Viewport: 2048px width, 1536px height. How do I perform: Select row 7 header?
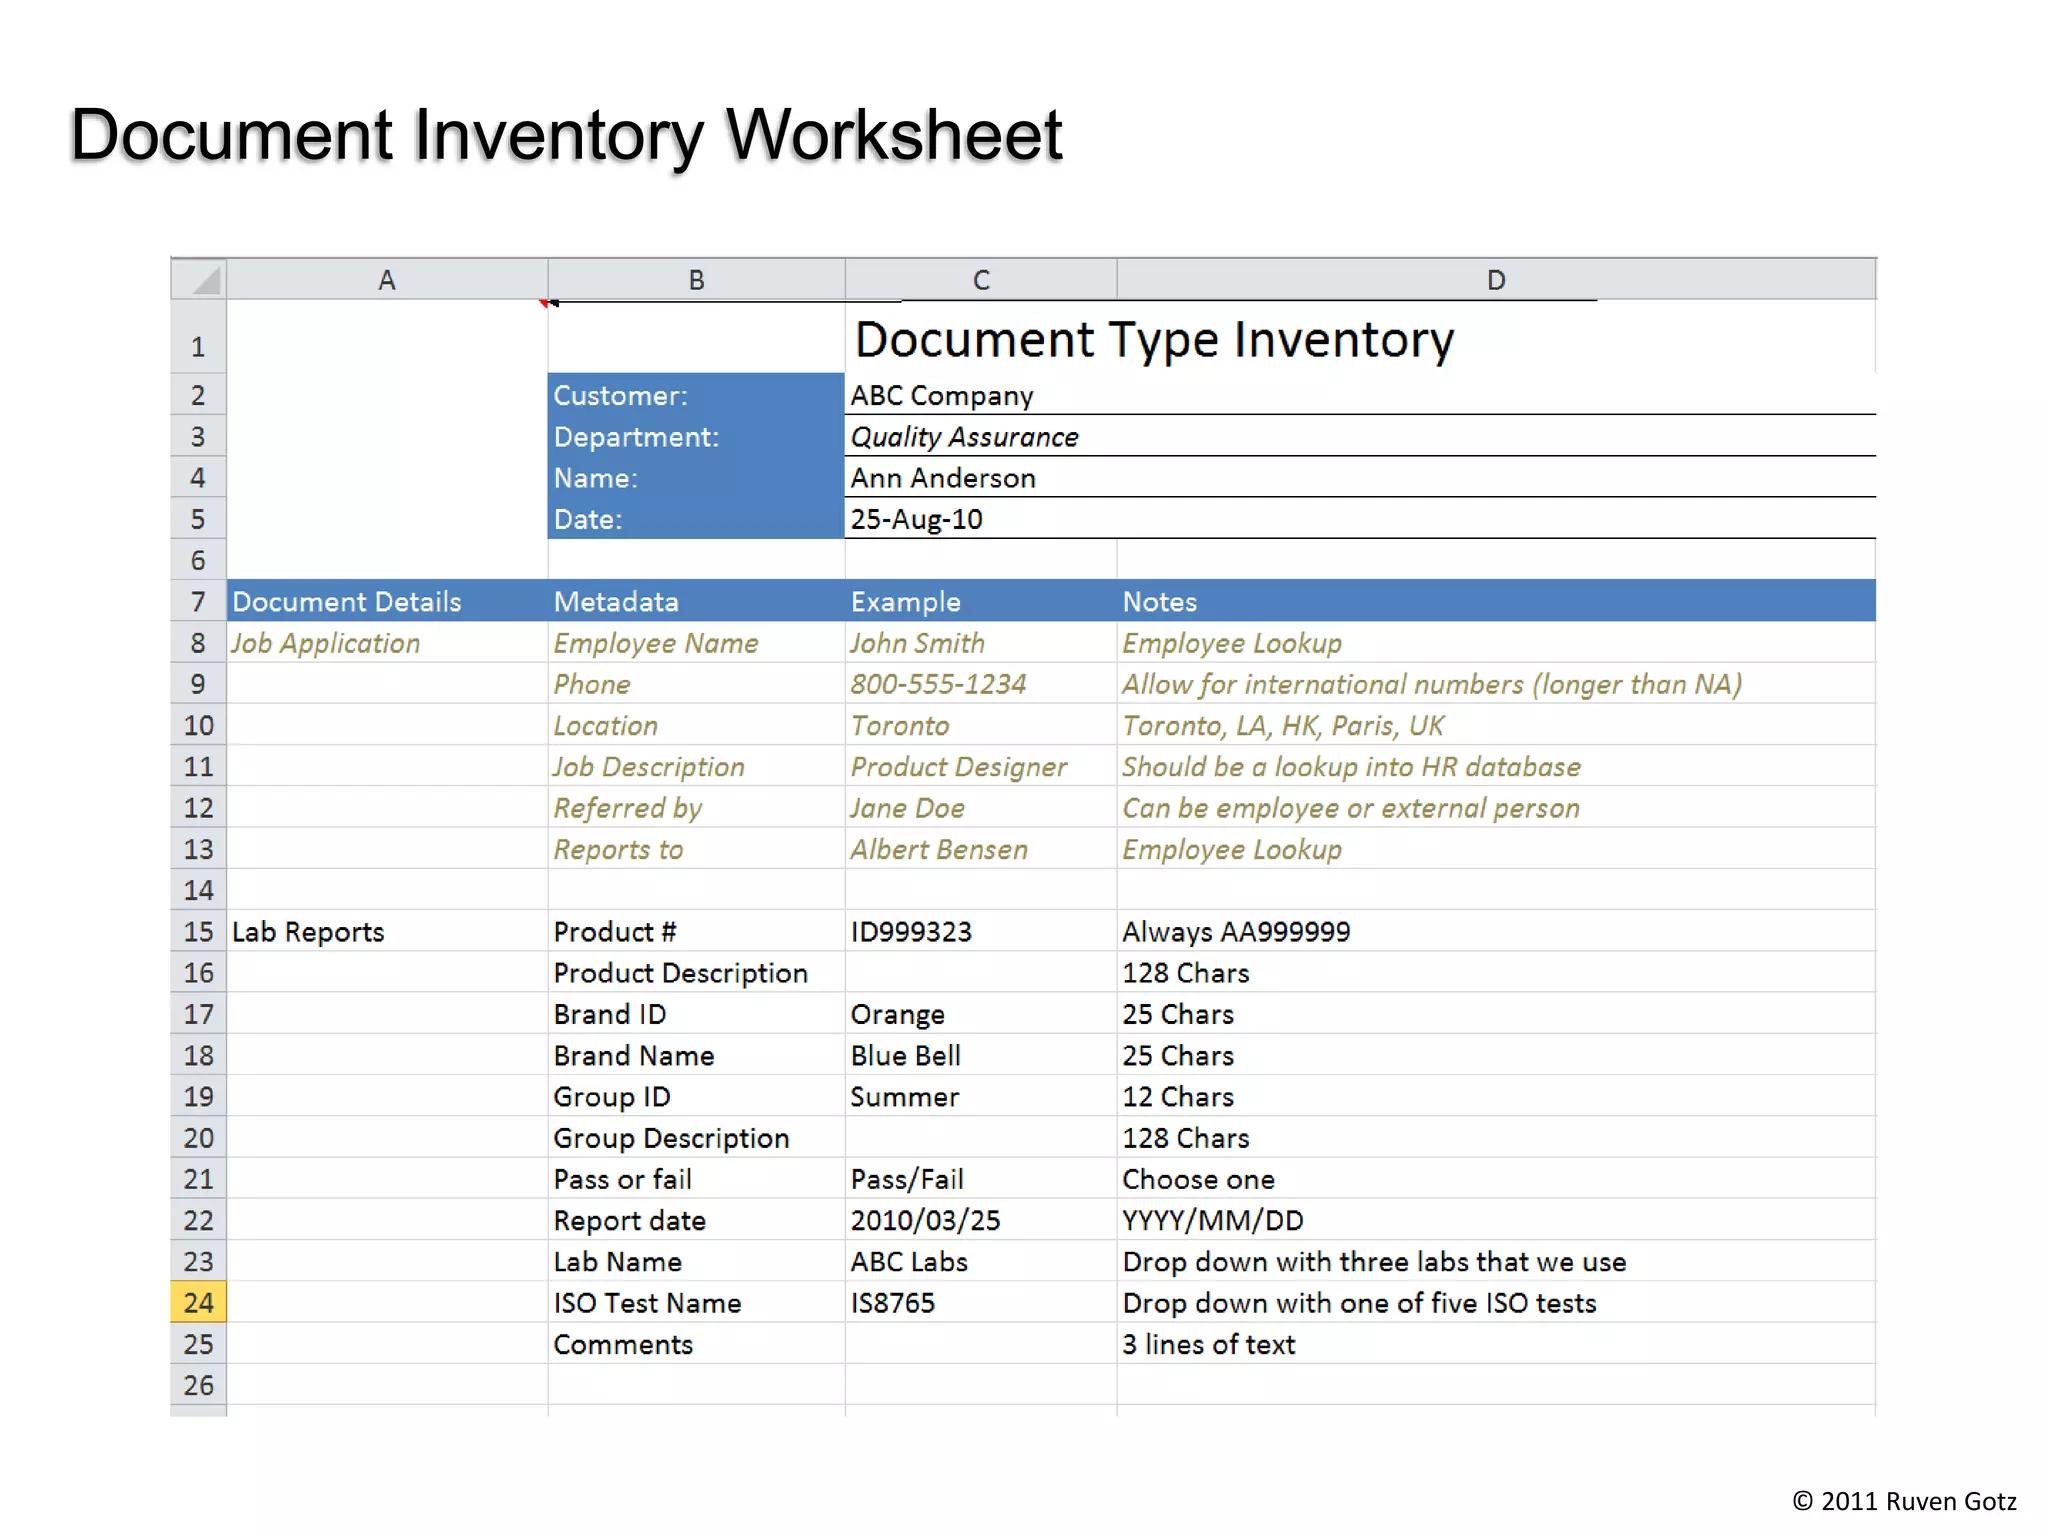(199, 601)
